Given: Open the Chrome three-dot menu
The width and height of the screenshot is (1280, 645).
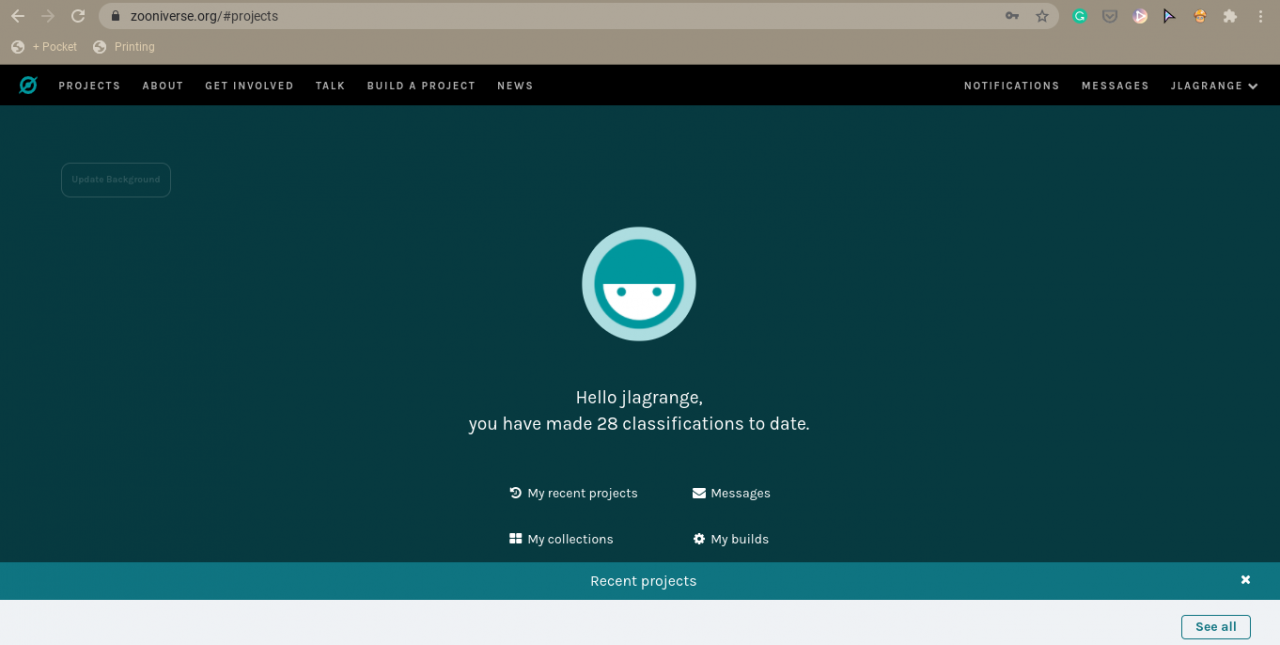Looking at the screenshot, I should click(1260, 16).
